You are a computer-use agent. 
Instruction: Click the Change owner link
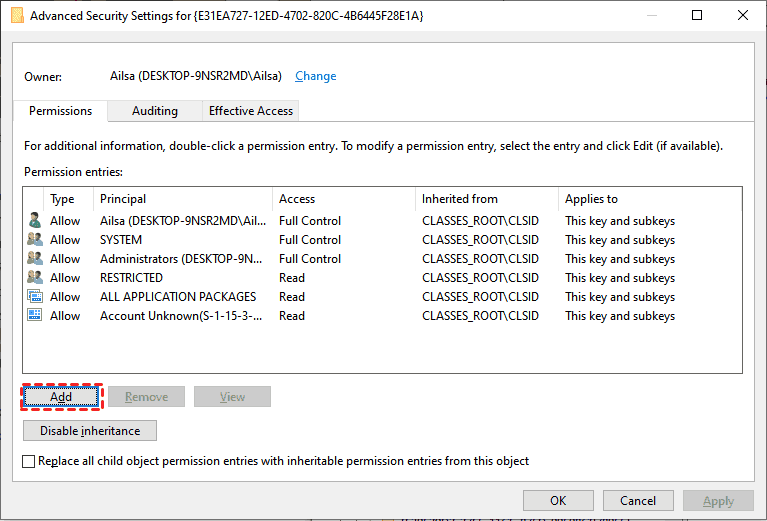316,76
